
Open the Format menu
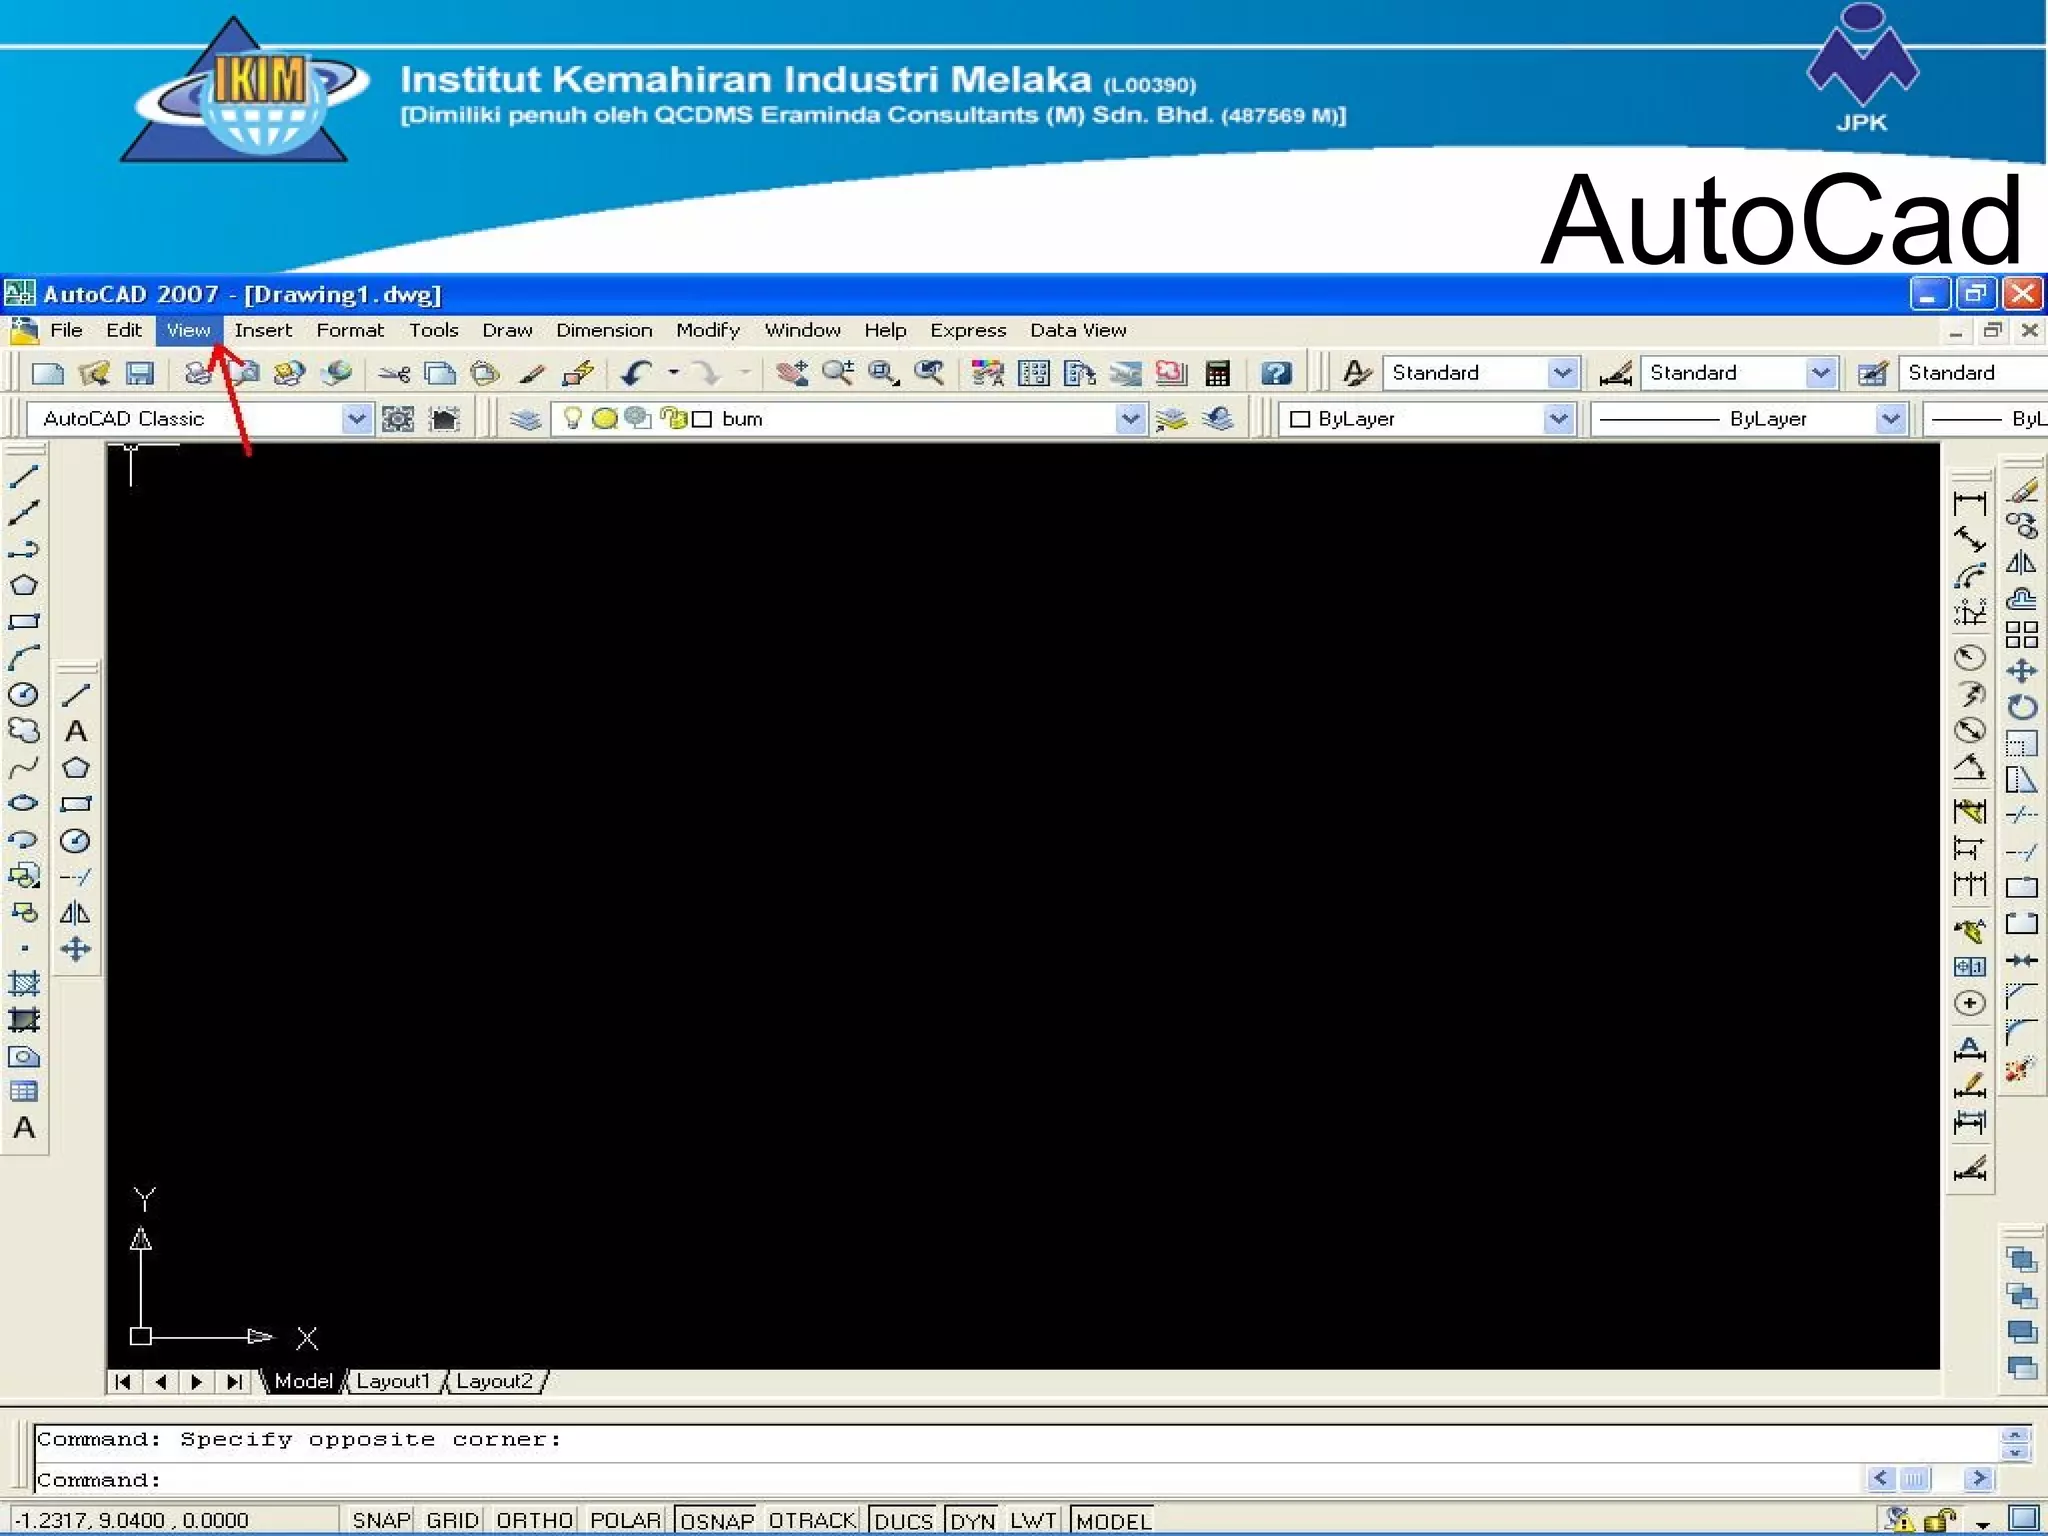(x=350, y=330)
